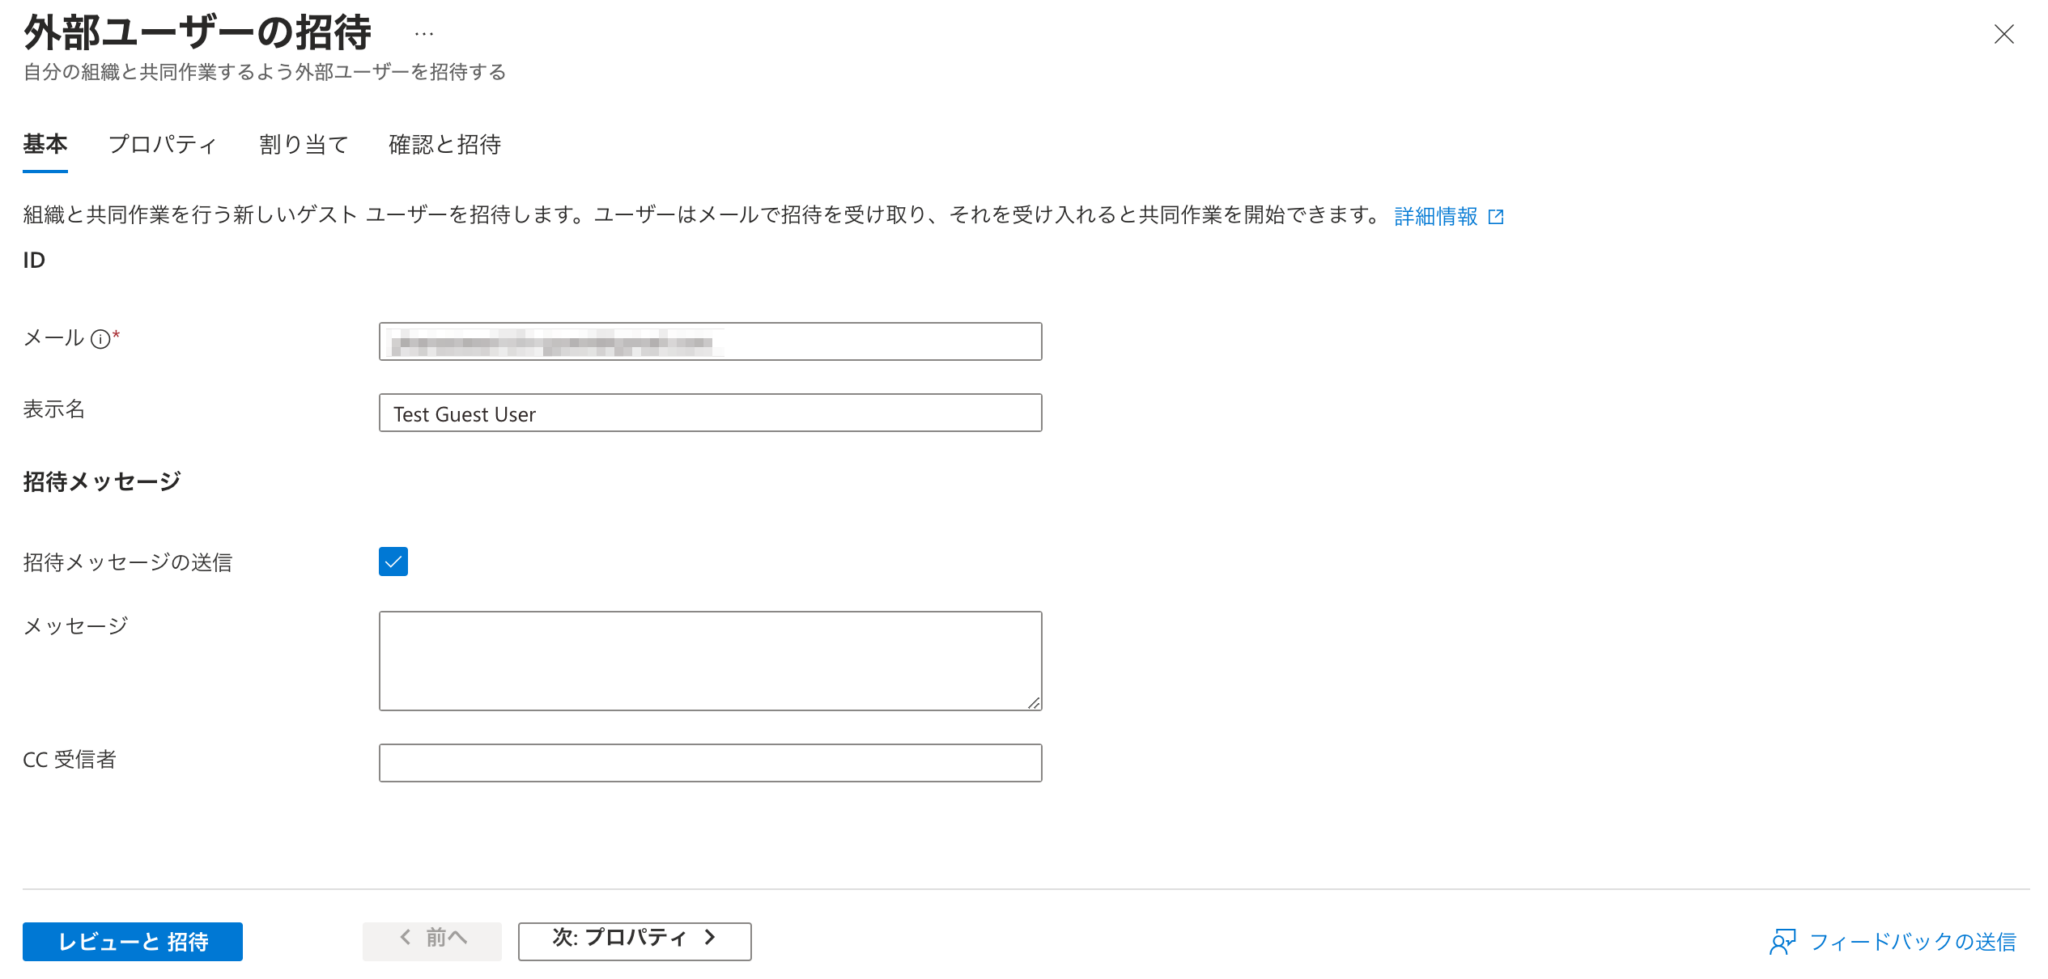Click inside the CC 受信者 input field
2048x979 pixels.
click(x=710, y=762)
